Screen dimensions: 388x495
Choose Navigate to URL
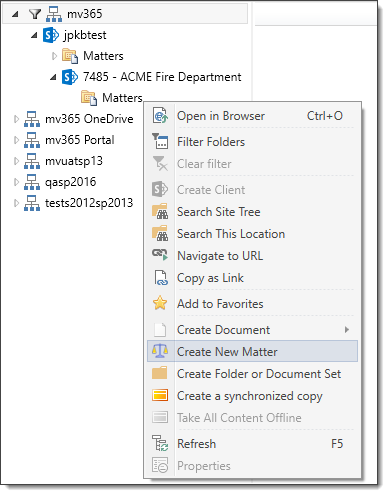pos(252,256)
